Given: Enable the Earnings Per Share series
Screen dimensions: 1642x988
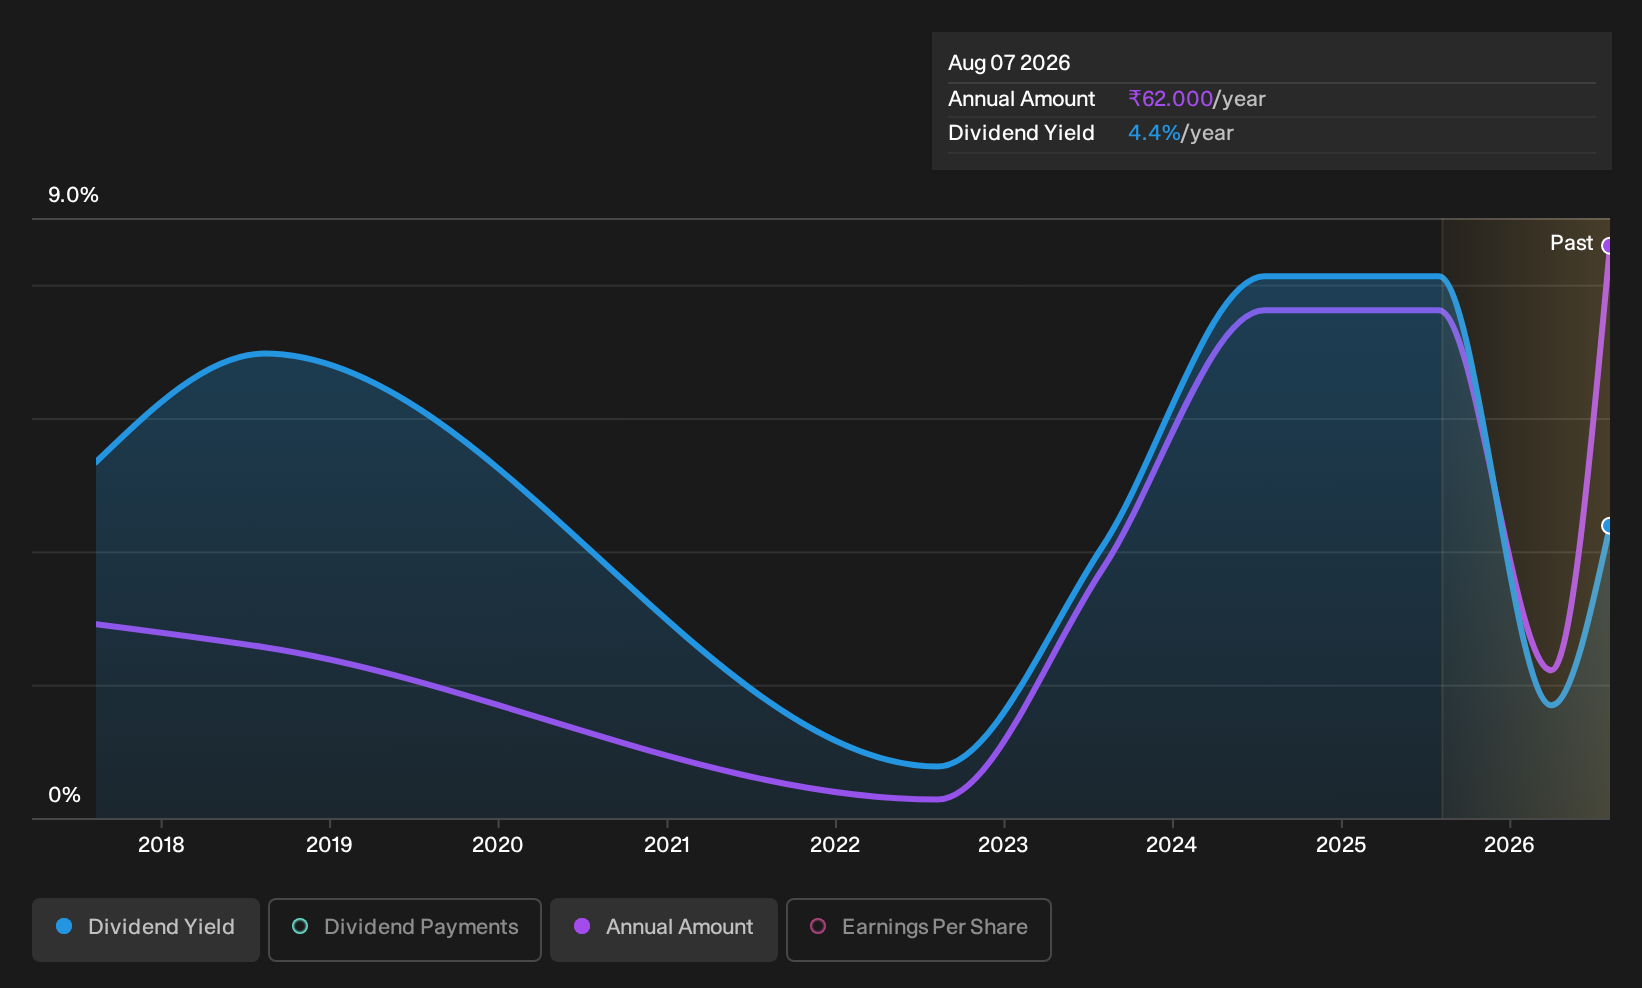Looking at the screenshot, I should click(919, 929).
